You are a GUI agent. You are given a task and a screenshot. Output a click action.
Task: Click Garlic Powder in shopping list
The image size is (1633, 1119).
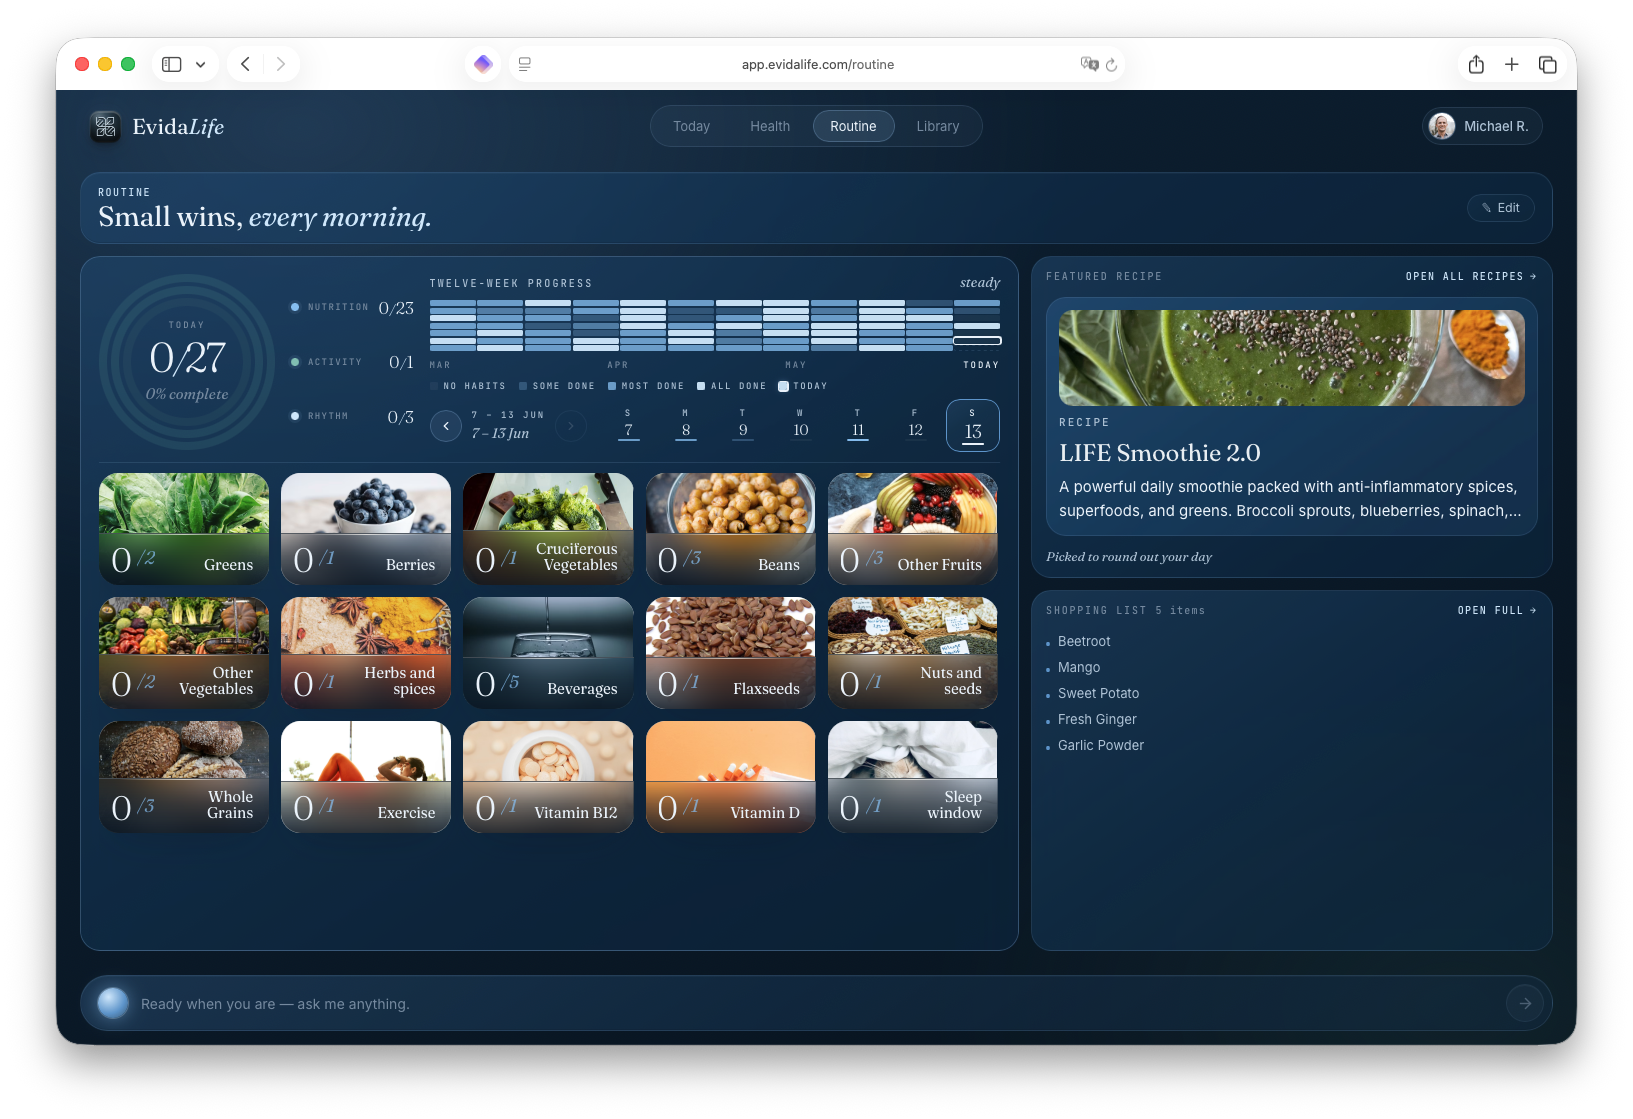(1101, 746)
